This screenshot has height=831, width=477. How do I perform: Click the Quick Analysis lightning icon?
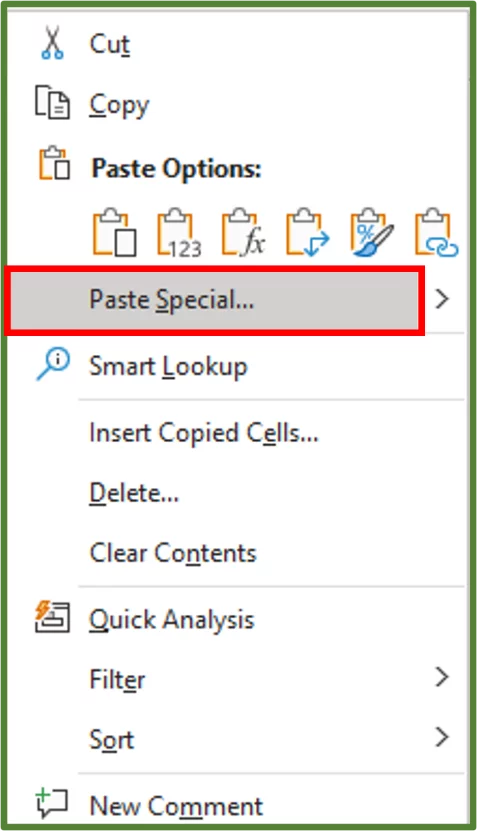[52, 617]
